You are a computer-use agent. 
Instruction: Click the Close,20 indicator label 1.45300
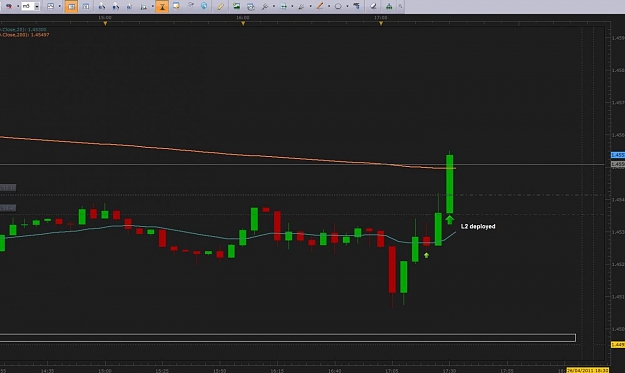(x=23, y=29)
